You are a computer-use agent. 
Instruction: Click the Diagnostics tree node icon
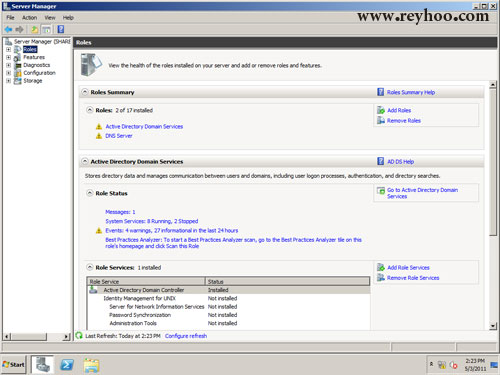pyautogui.click(x=17, y=65)
